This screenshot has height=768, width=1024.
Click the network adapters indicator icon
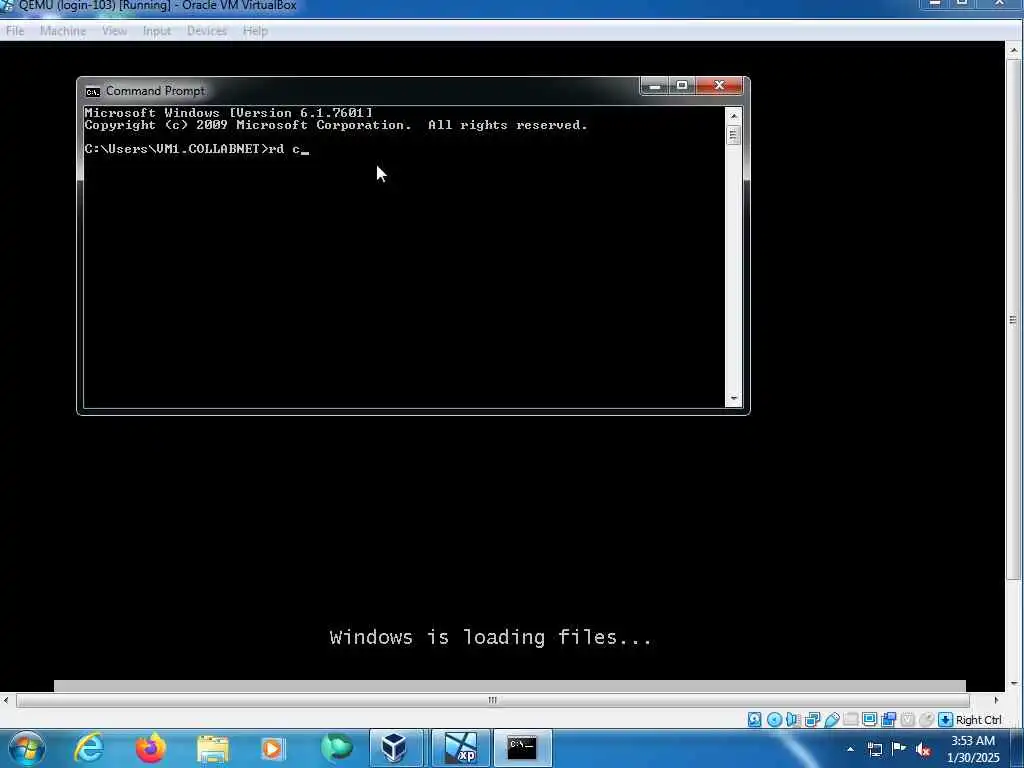coord(812,720)
